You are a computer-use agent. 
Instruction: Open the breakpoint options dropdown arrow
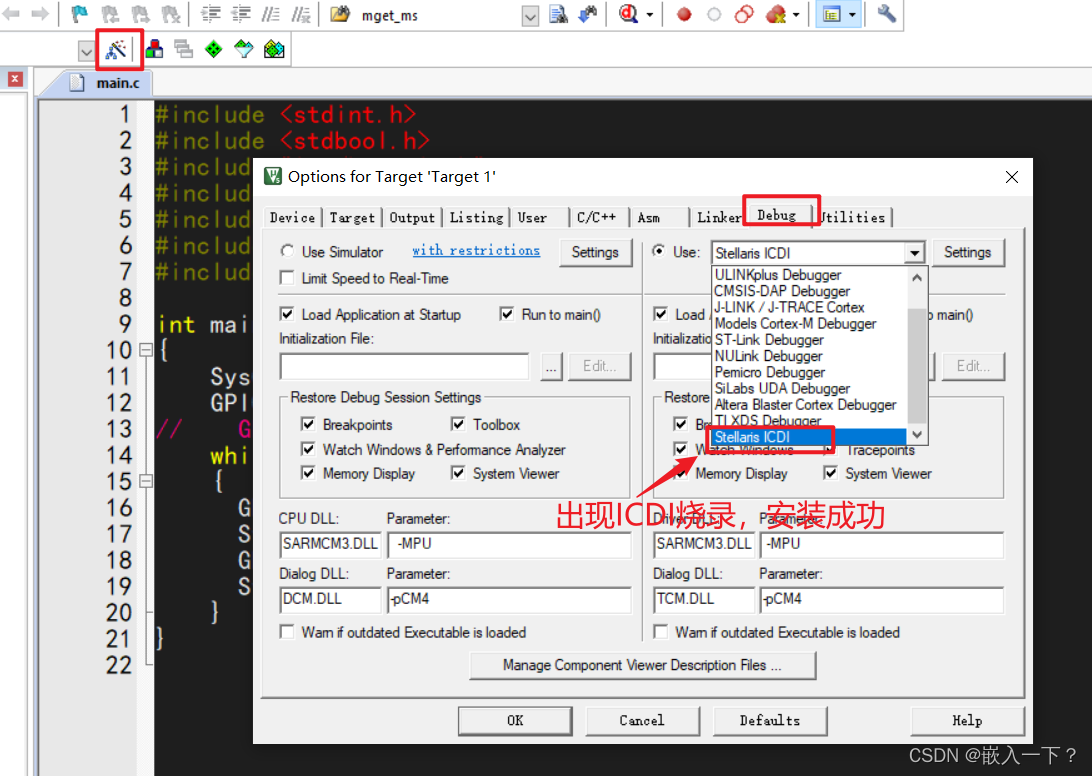point(796,15)
